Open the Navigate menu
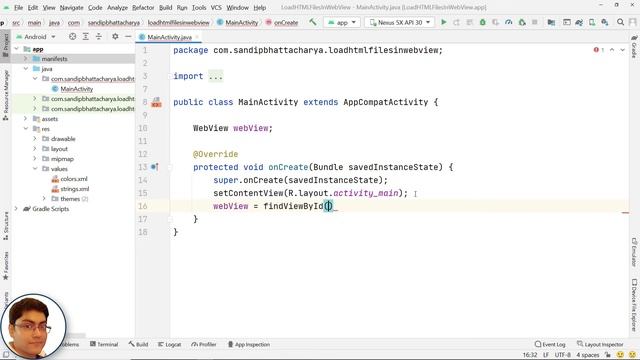Viewport: 640px width, 360px height. click(71, 7)
